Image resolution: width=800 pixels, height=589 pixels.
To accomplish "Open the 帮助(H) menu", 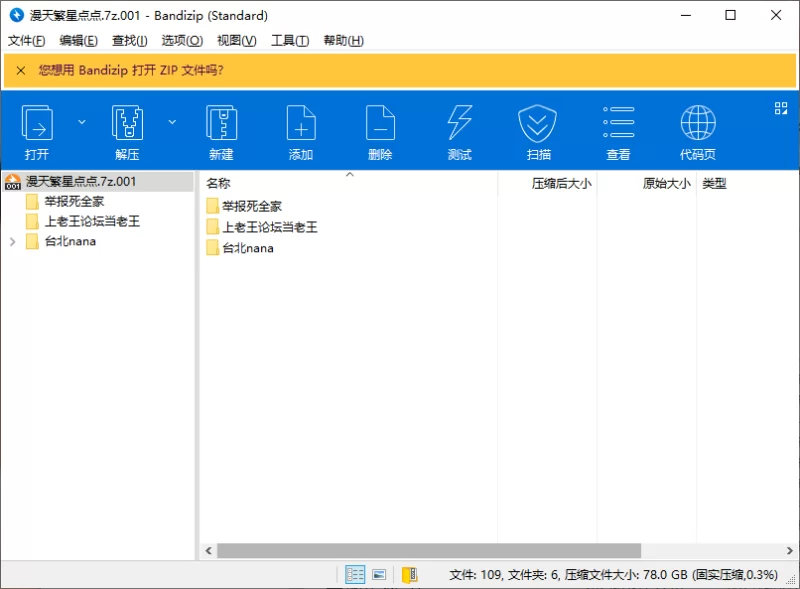I will pyautogui.click(x=343, y=40).
